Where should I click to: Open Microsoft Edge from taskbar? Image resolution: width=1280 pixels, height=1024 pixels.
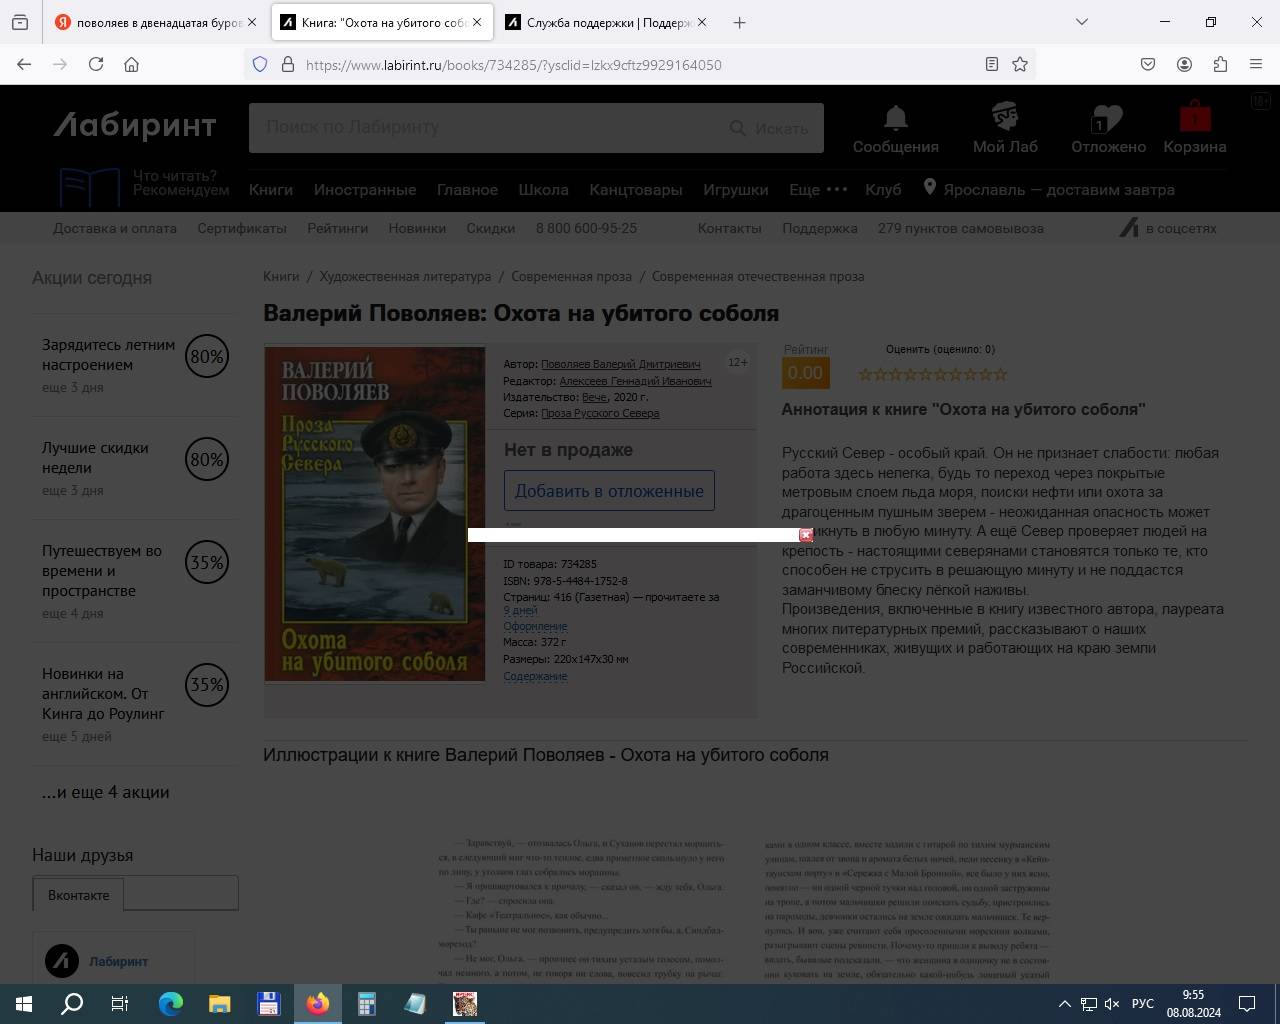coord(171,1004)
